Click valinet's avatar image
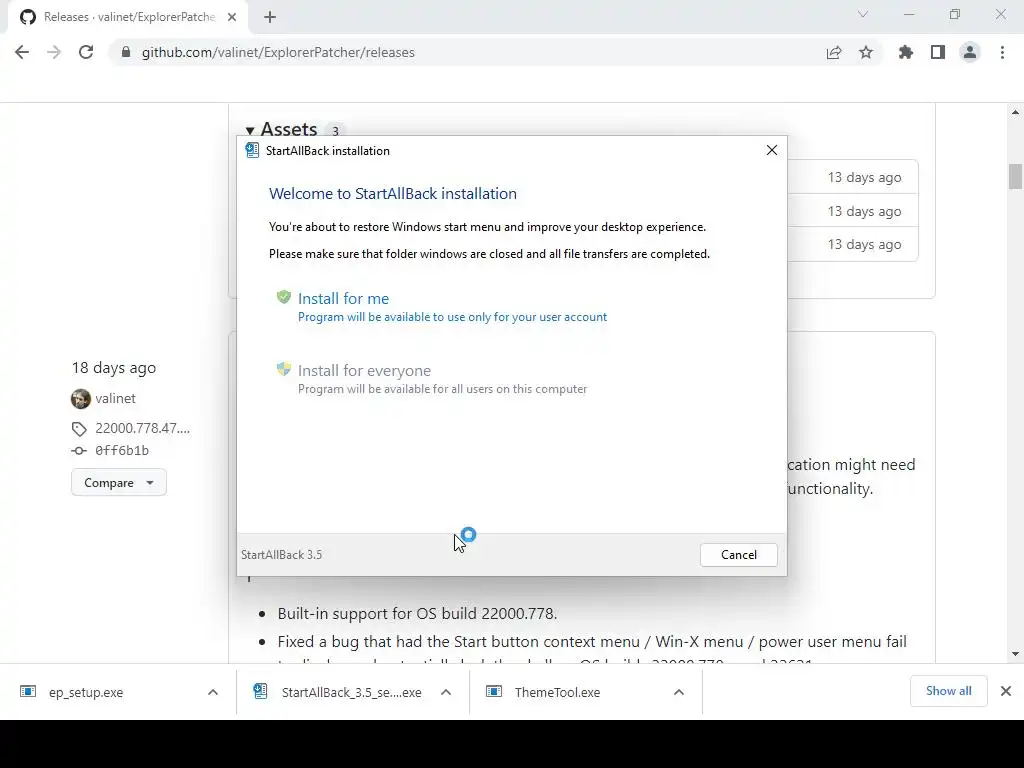Image resolution: width=1024 pixels, height=768 pixels. (x=81, y=398)
